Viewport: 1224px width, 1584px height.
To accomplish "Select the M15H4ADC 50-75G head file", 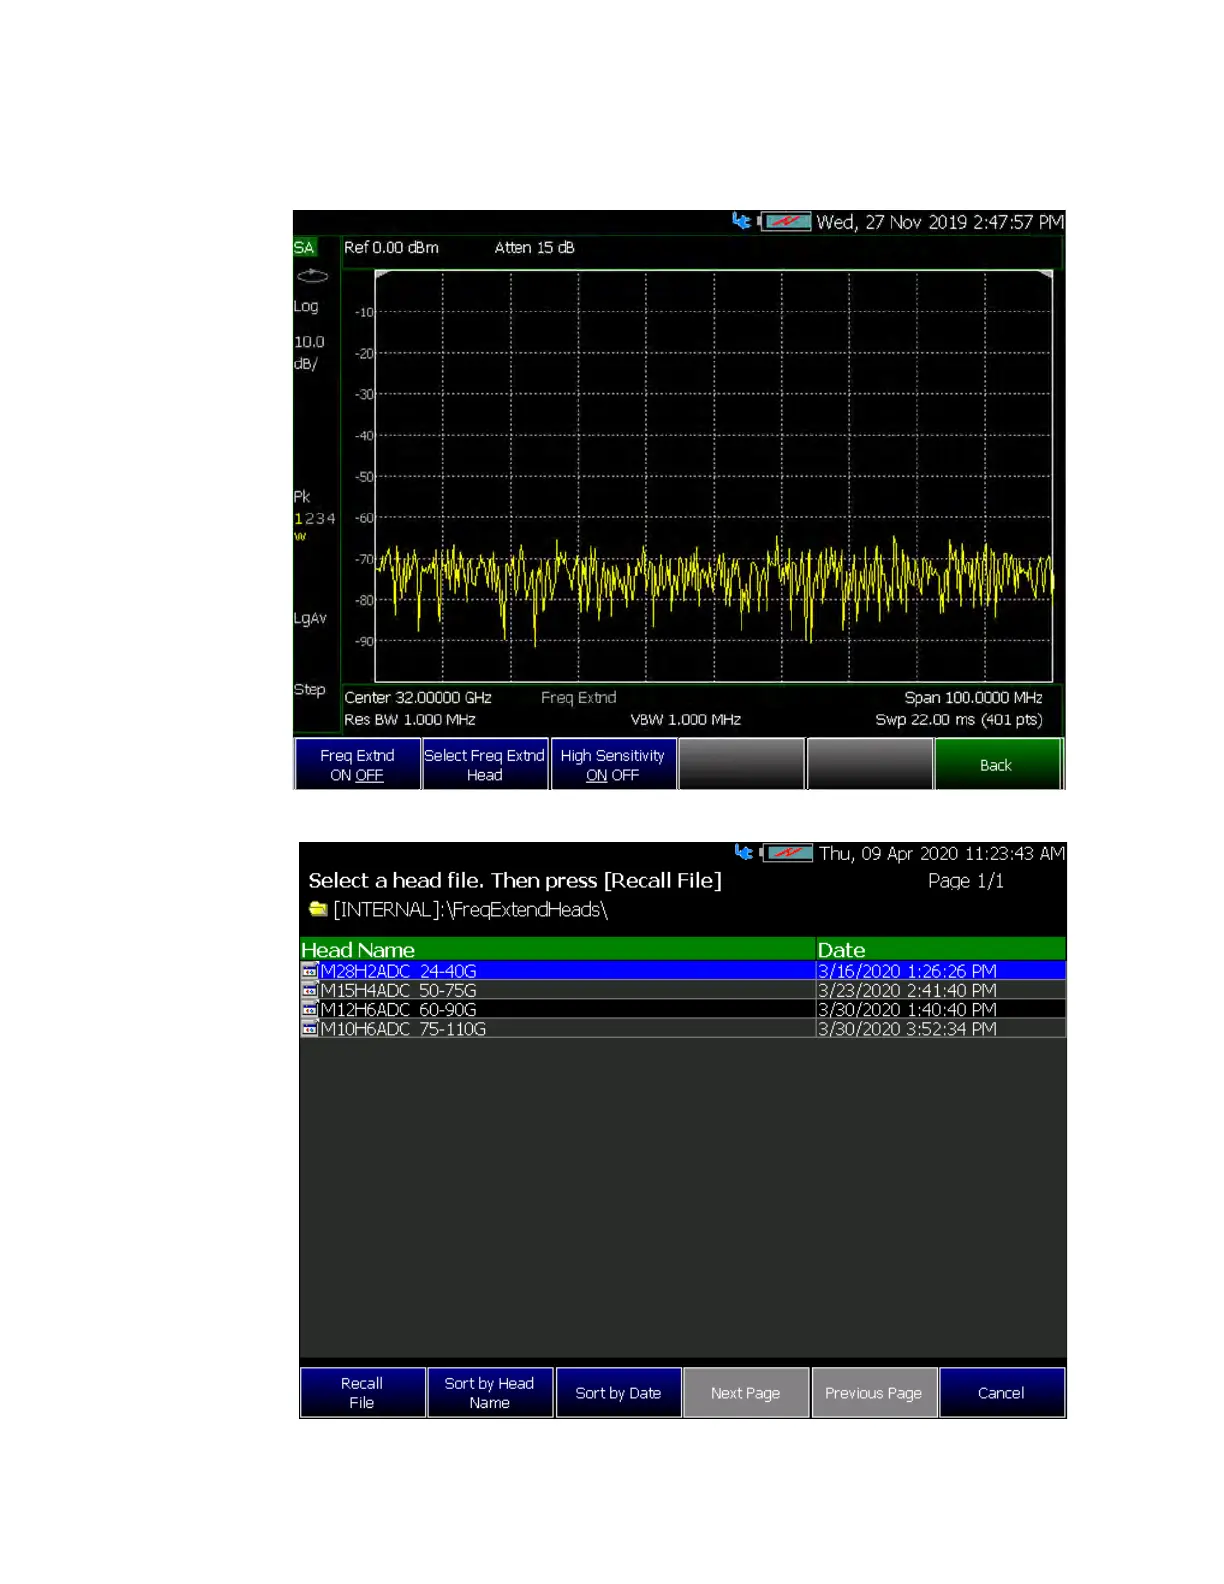I will coord(683,990).
